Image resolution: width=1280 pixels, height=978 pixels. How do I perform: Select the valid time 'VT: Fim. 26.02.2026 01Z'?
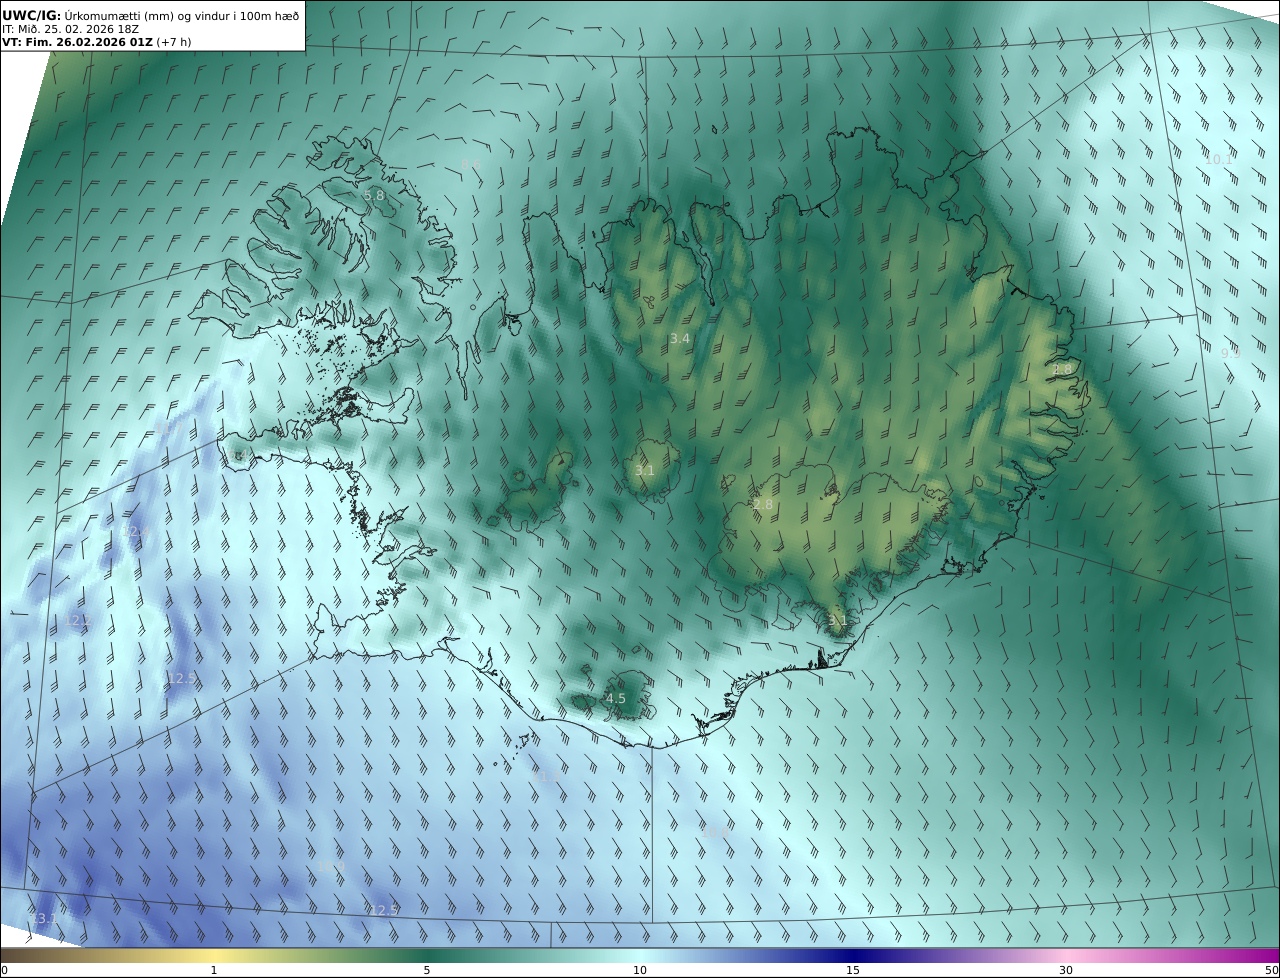77,42
